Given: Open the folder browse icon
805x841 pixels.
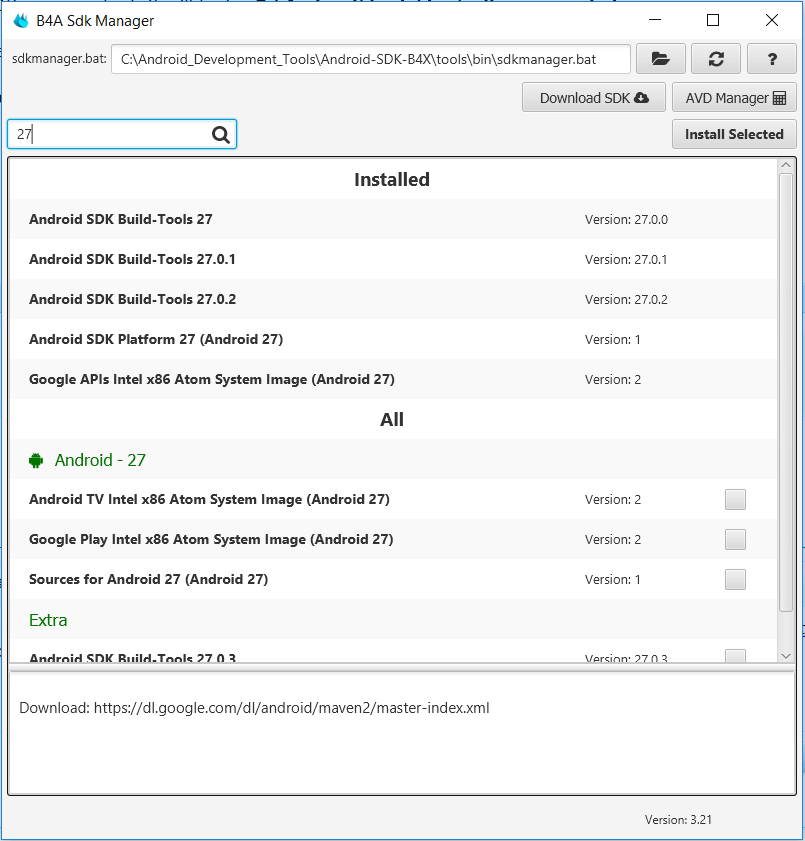Looking at the screenshot, I should tap(661, 59).
